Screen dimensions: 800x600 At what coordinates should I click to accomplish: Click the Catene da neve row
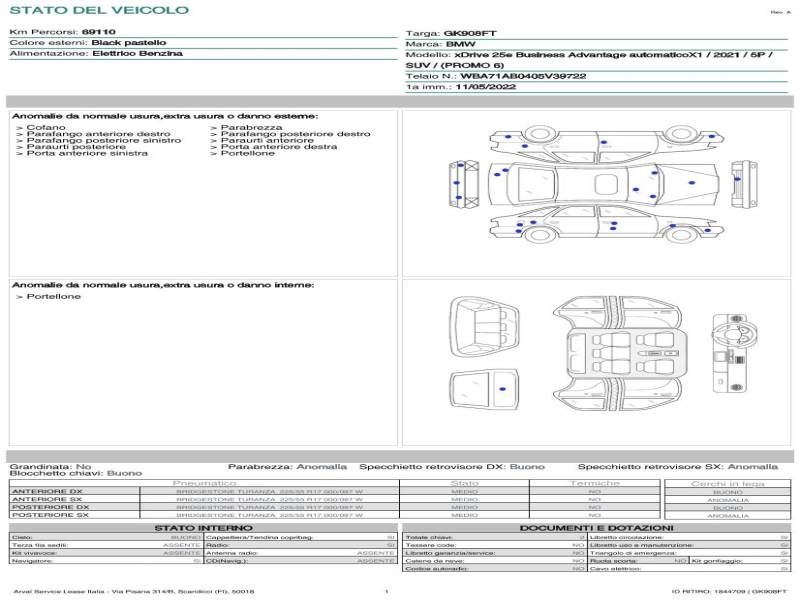click(x=494, y=561)
